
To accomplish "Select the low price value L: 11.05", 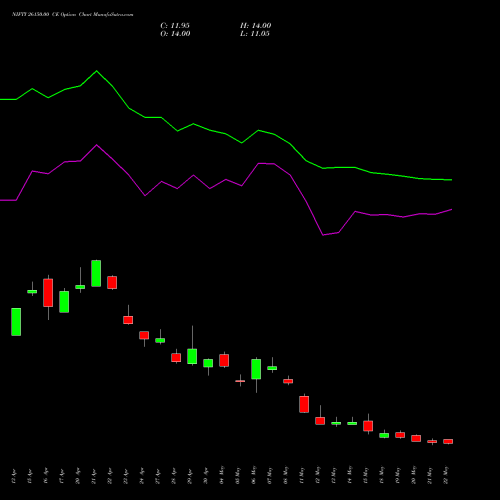I will pos(255,34).
